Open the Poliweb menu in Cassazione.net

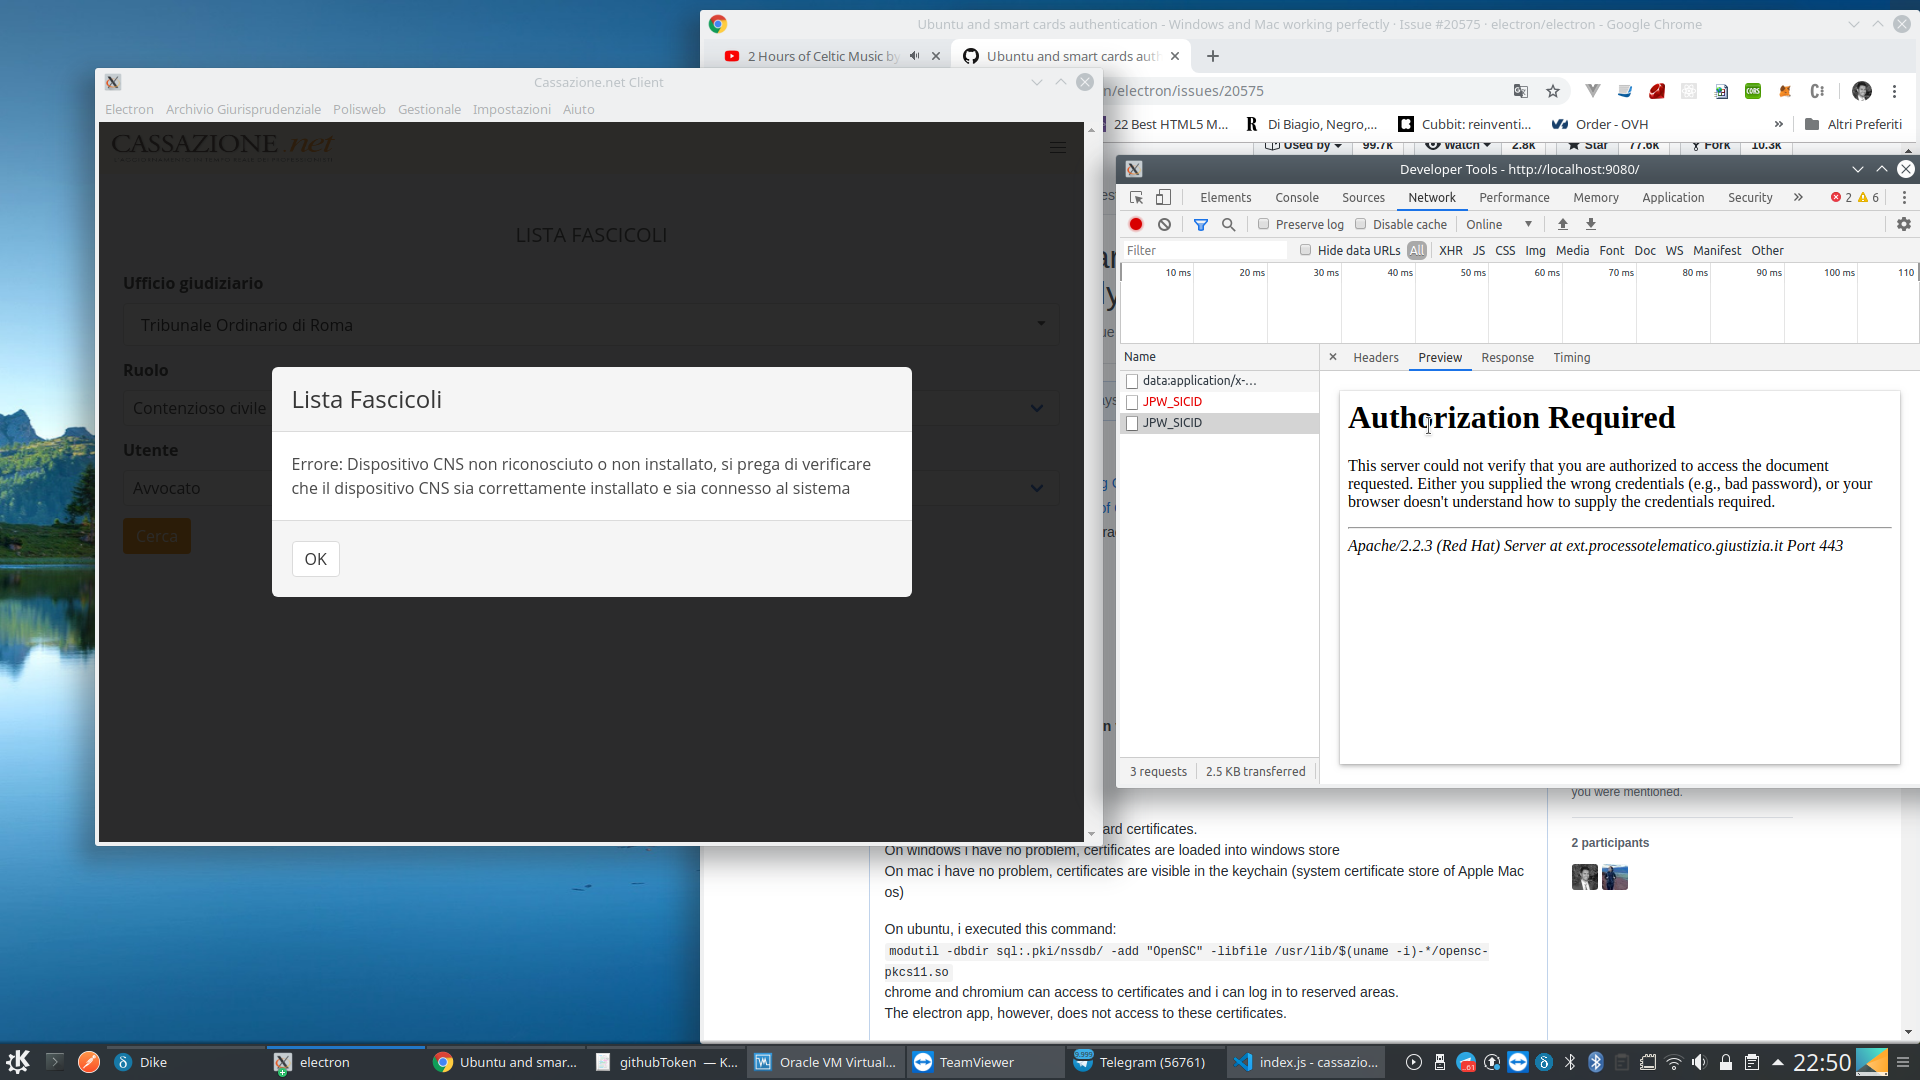(x=359, y=109)
